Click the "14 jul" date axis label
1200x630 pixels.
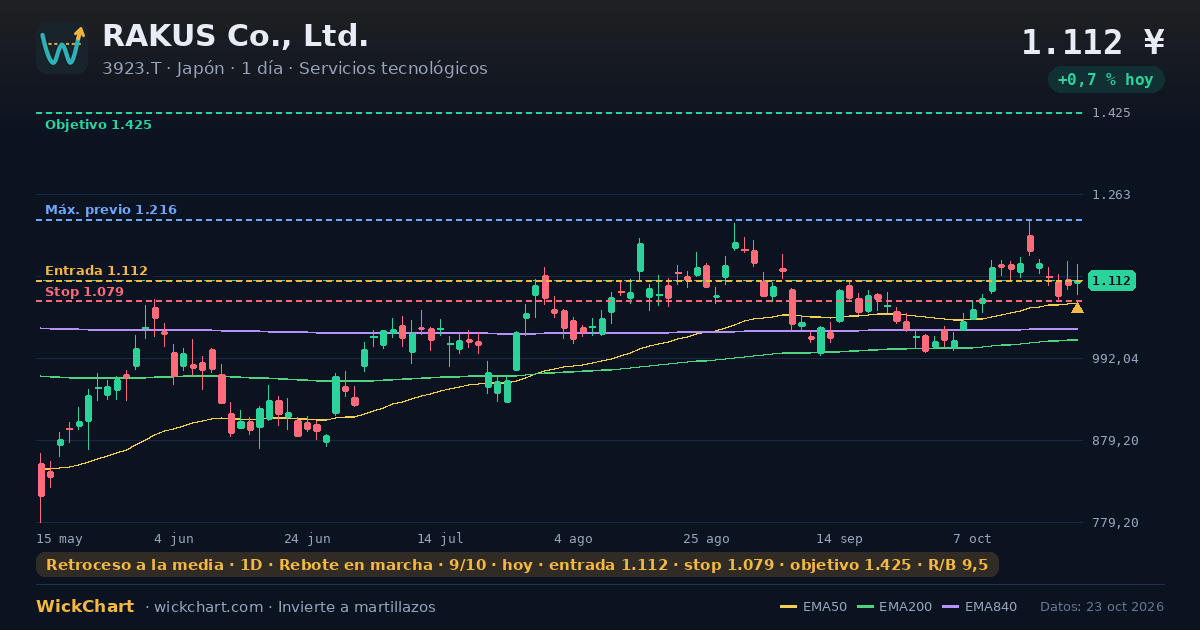(x=440, y=538)
